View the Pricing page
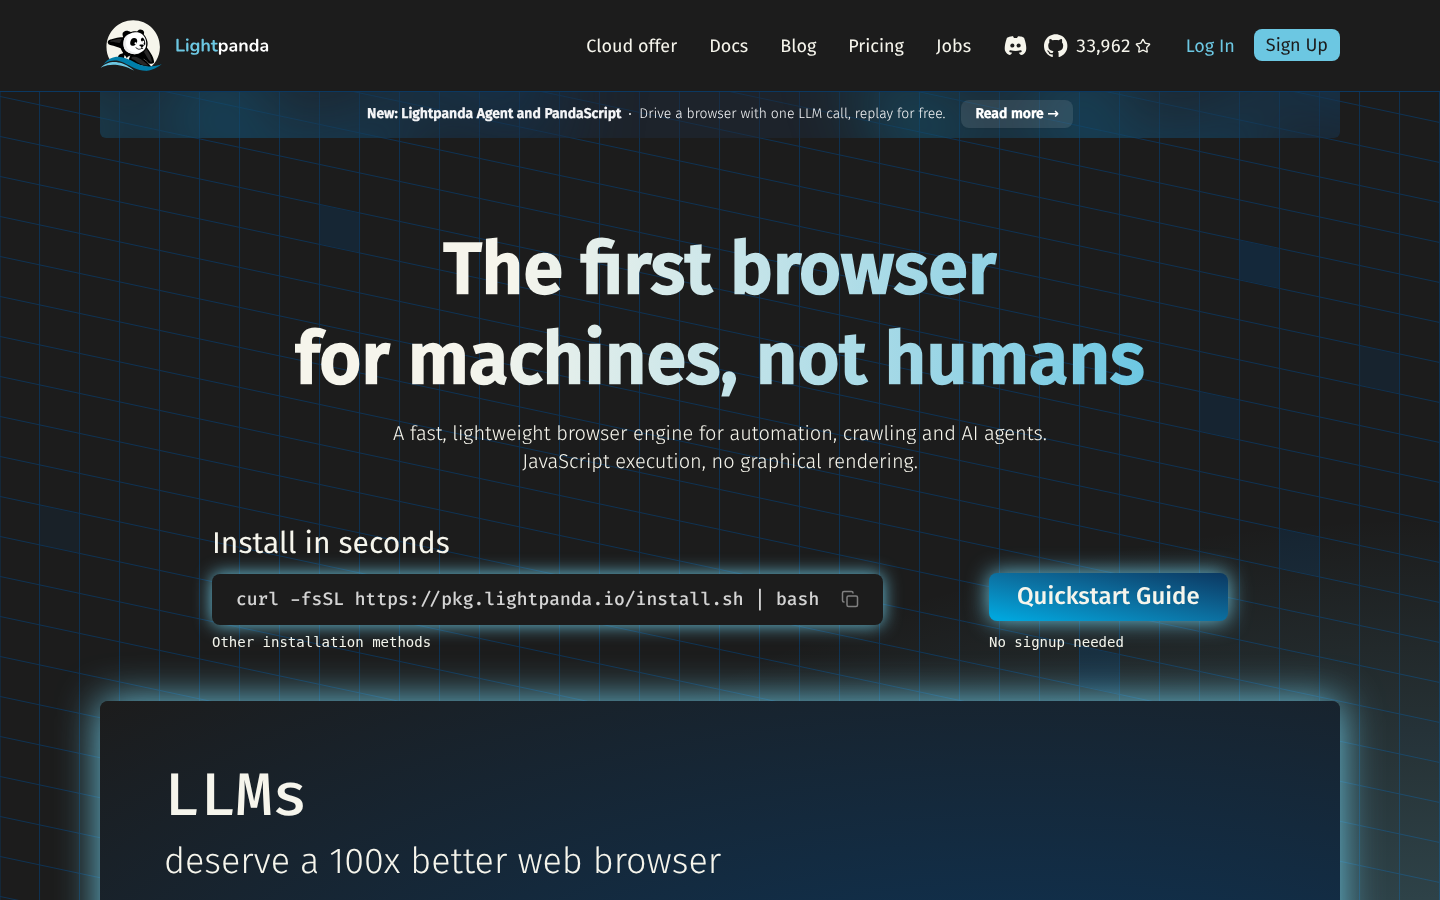Viewport: 1440px width, 900px height. (876, 46)
